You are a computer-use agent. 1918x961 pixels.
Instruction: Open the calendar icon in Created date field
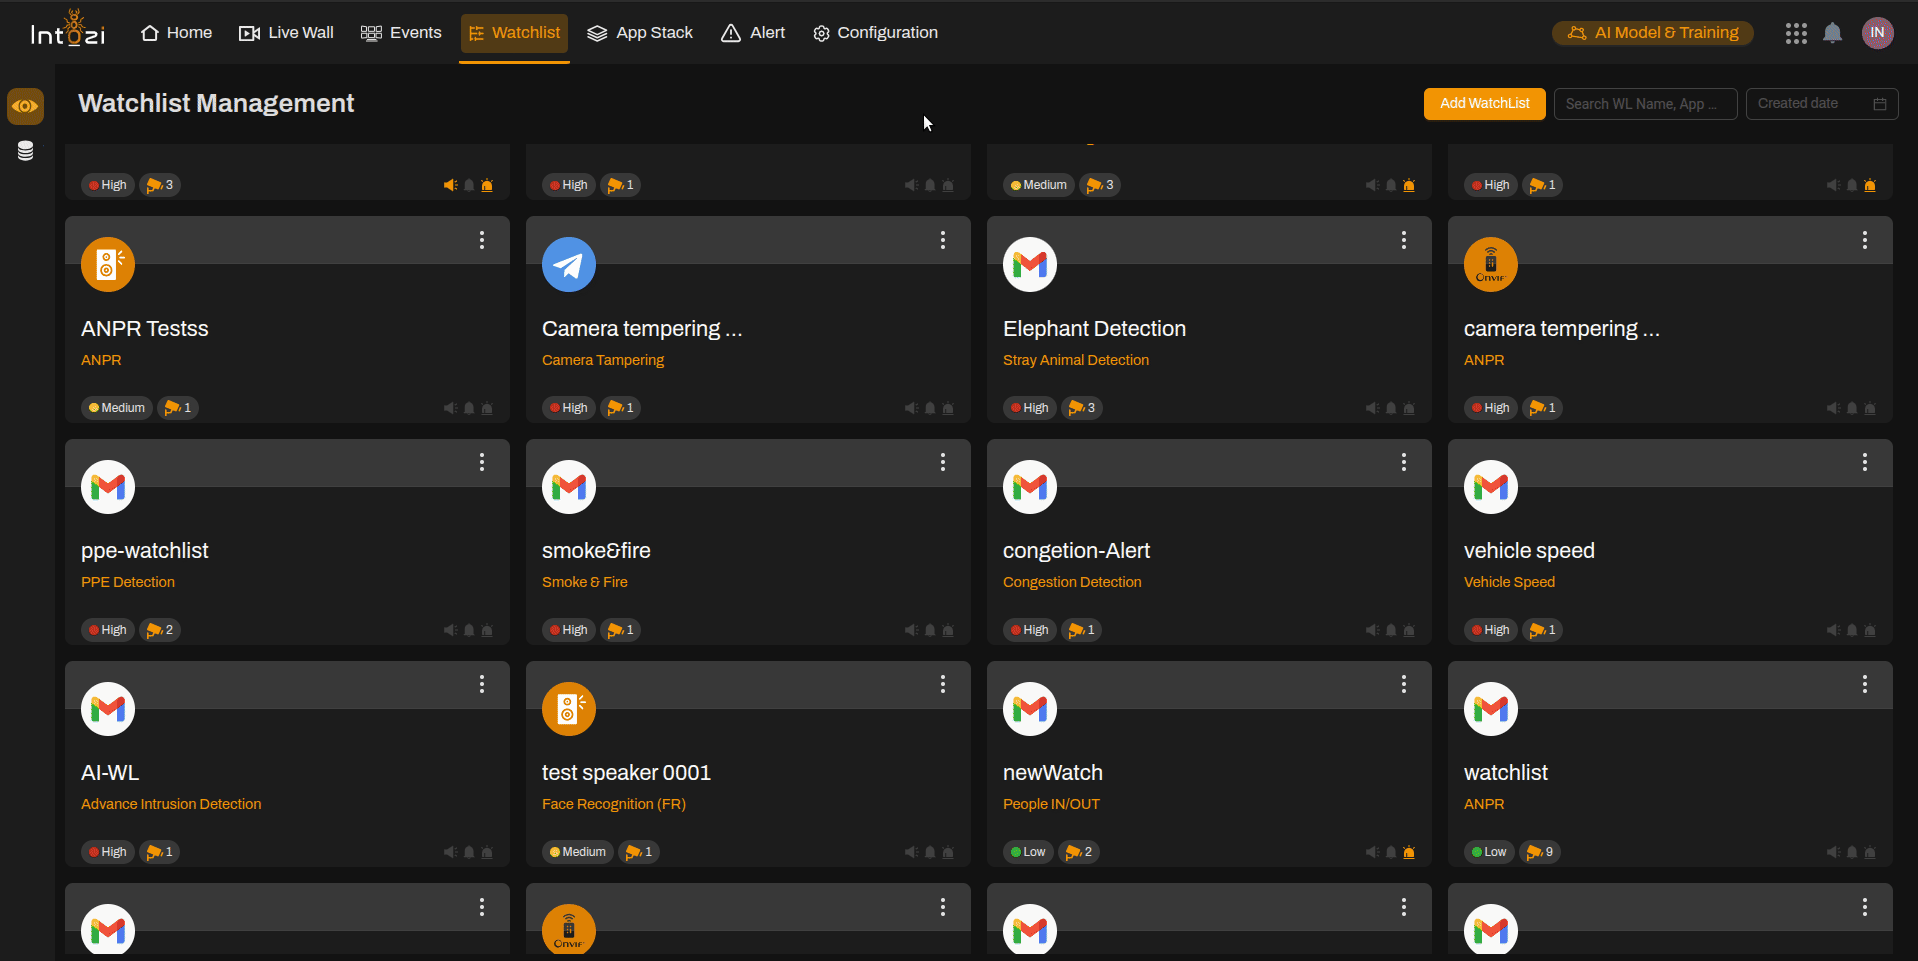pos(1880,103)
